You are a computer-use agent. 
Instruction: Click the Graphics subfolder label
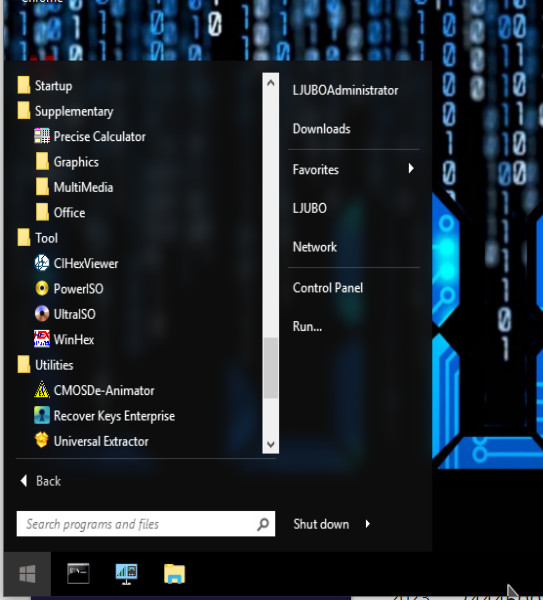(76, 162)
